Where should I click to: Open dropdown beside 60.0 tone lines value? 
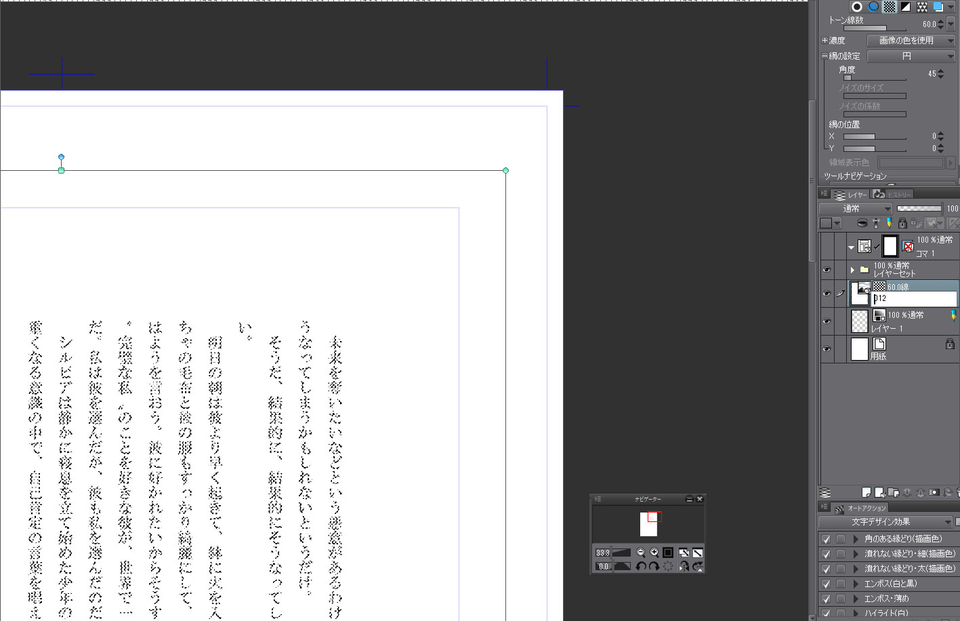[x=951, y=24]
